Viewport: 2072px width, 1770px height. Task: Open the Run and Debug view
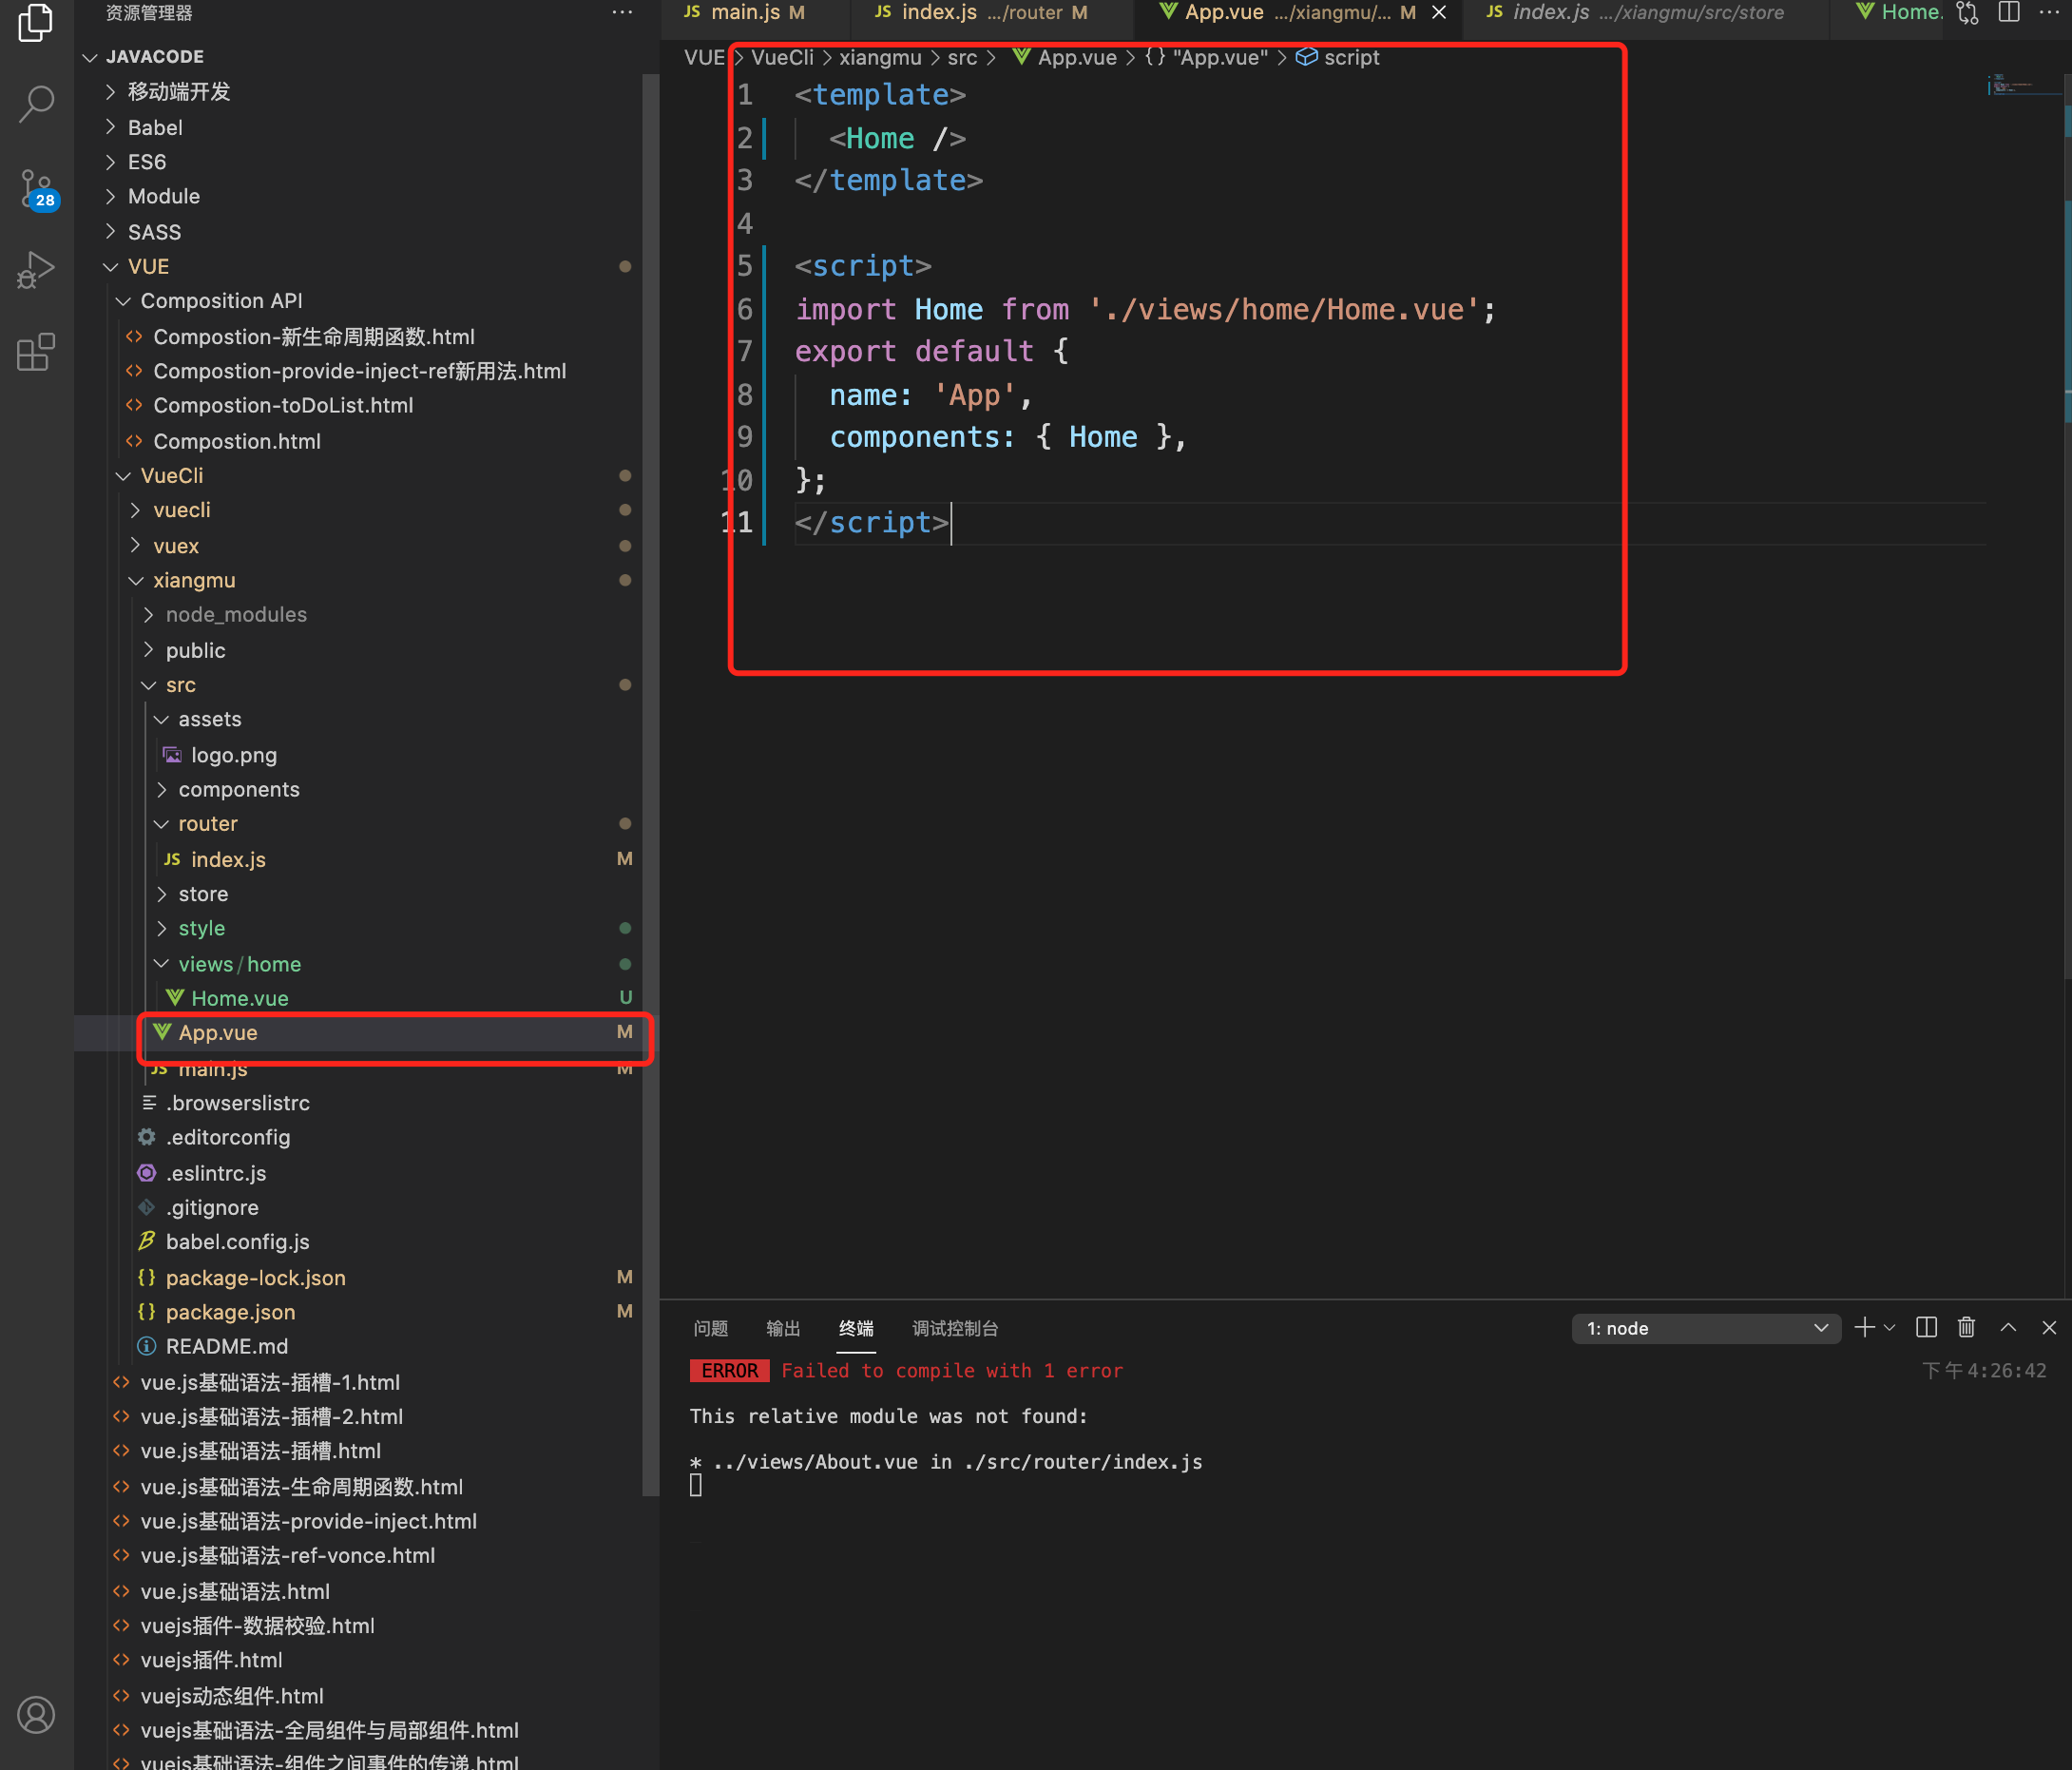[36, 269]
